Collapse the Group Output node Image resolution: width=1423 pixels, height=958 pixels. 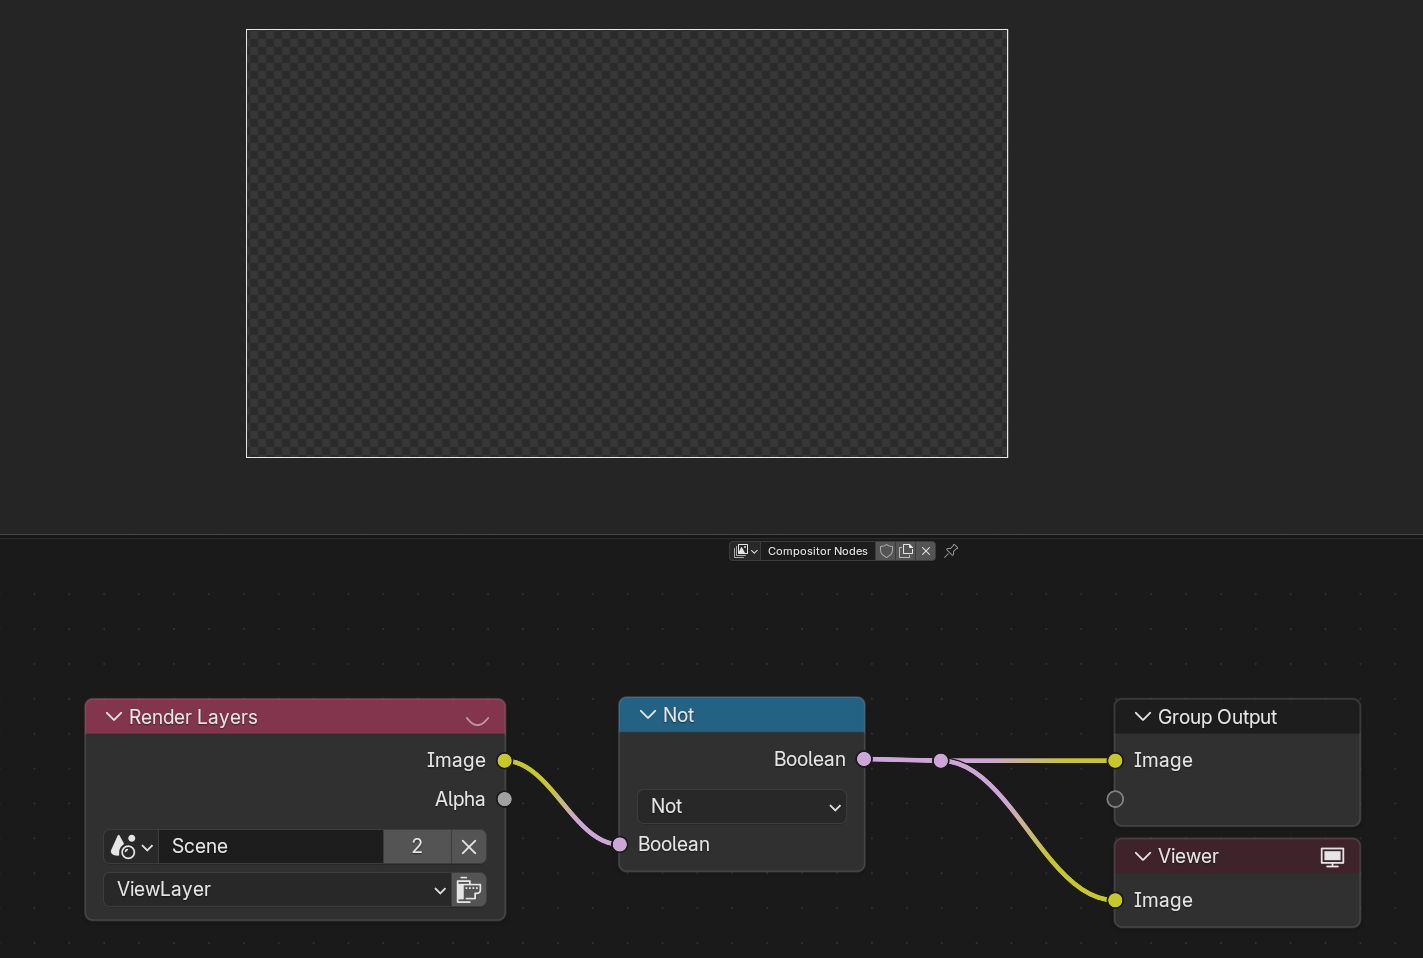point(1142,717)
